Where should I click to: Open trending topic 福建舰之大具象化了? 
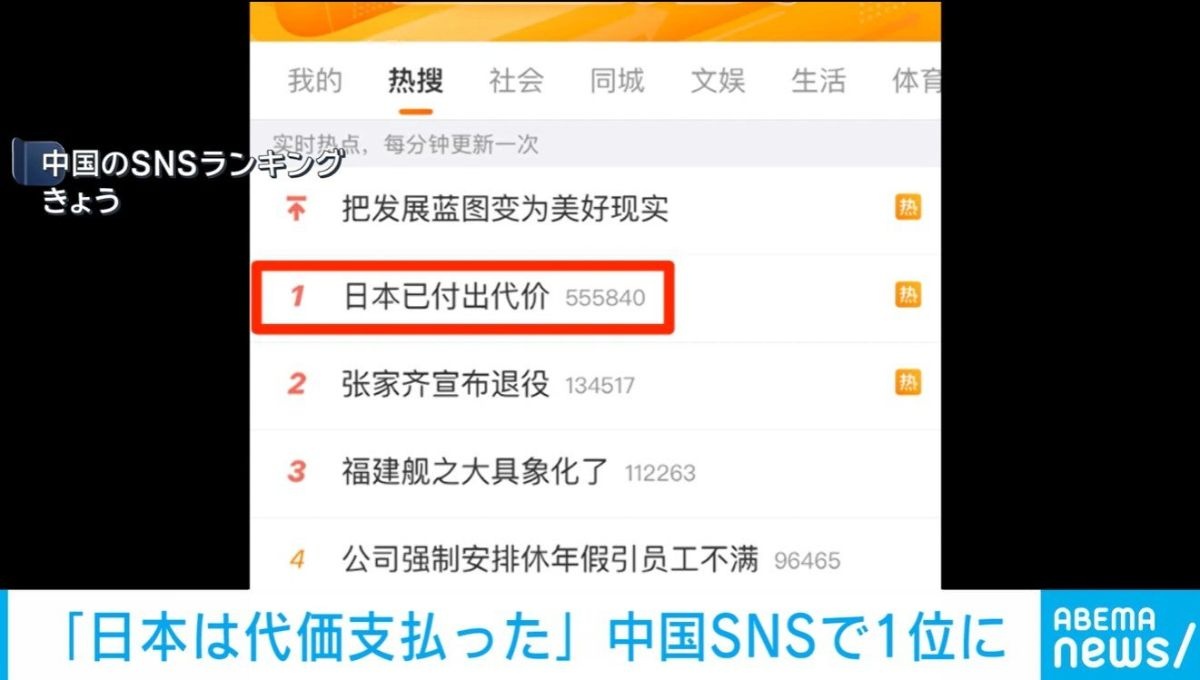tap(476, 471)
